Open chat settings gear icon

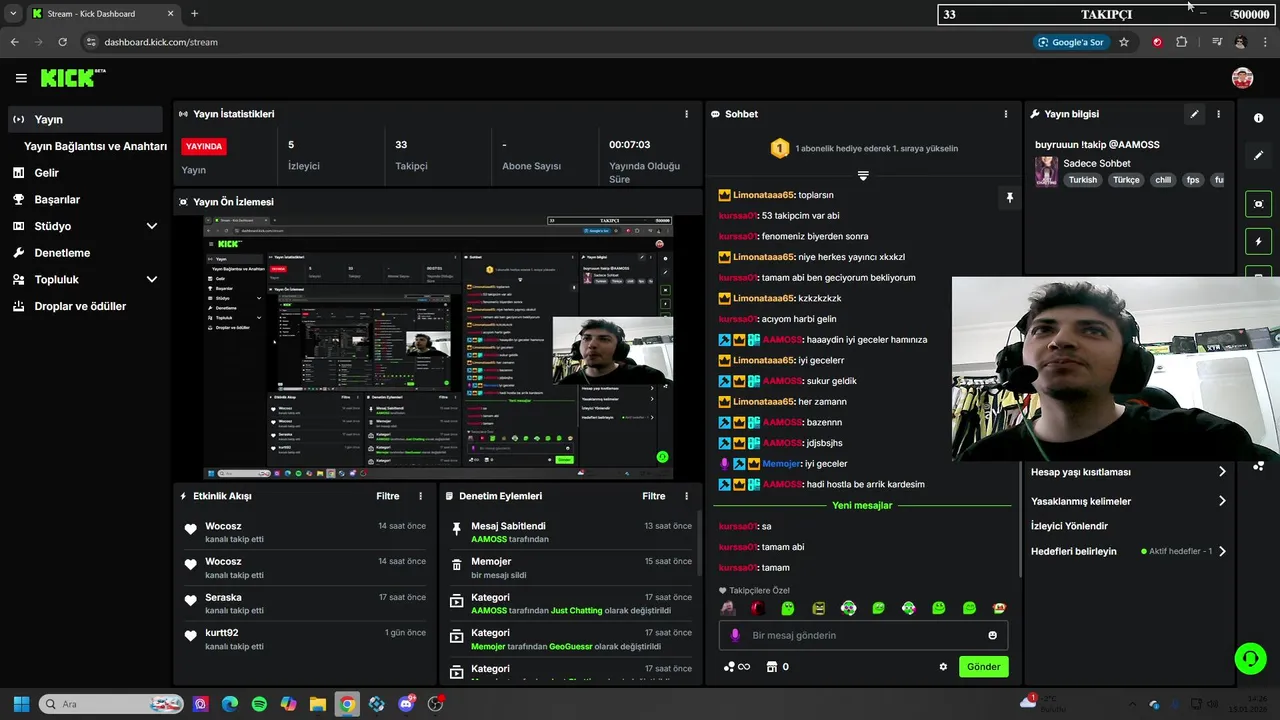pos(943,667)
